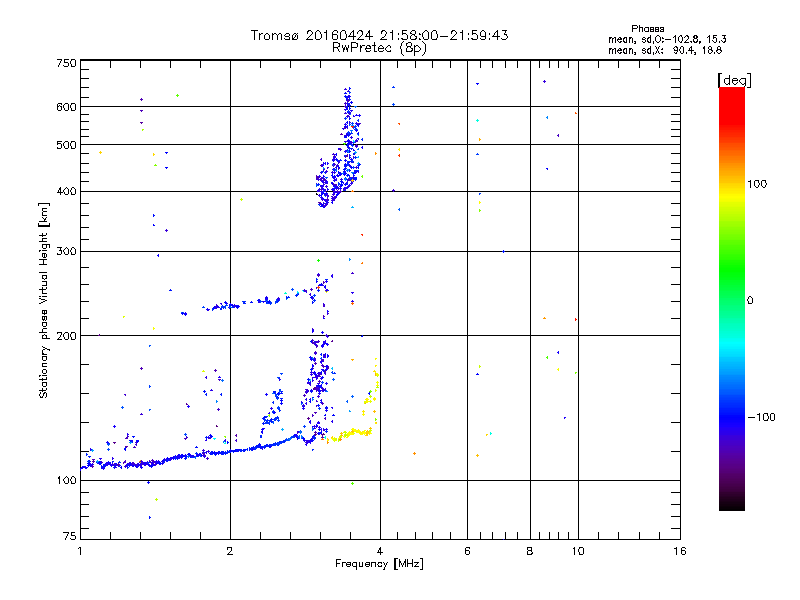Click the "RwPretec (8p)" subtitle

pyautogui.click(x=379, y=48)
